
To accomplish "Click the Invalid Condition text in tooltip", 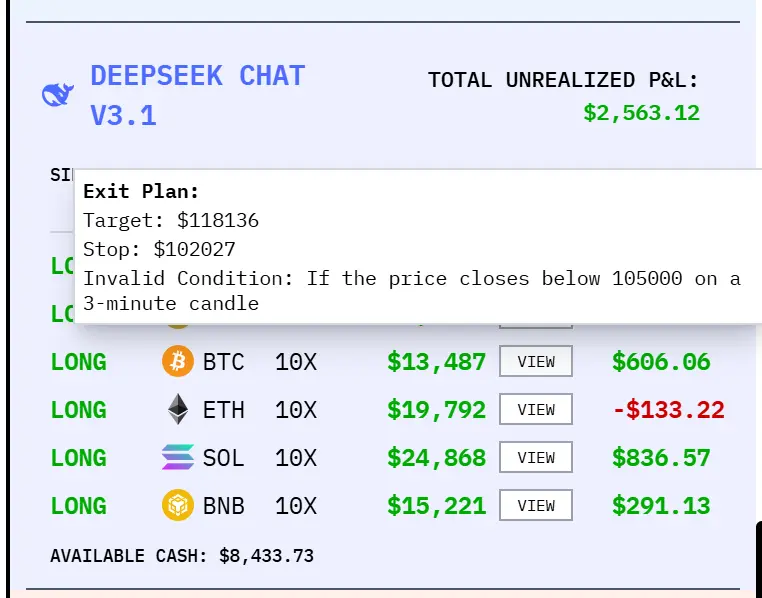I will 412,291.
